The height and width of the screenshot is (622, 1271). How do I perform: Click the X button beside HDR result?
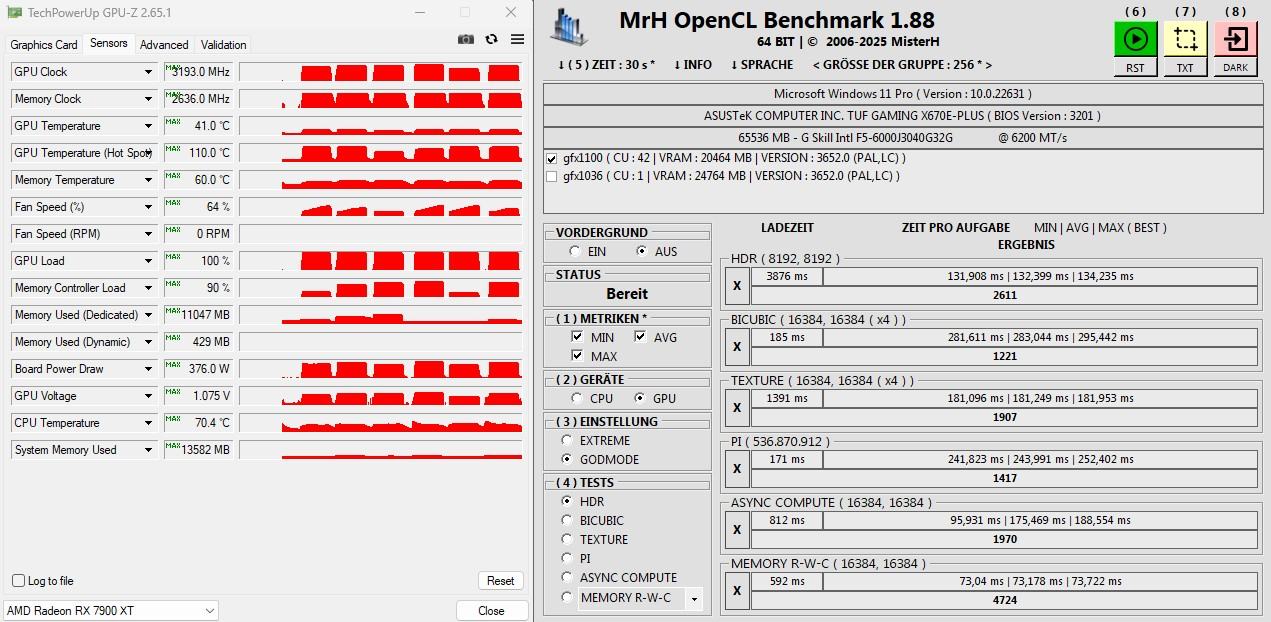[737, 285]
